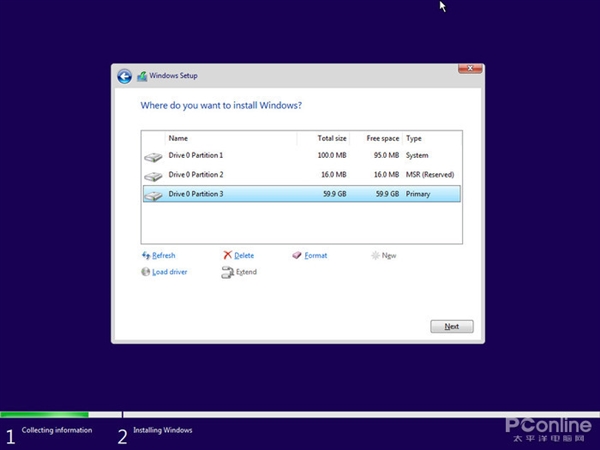Click the Format link text
This screenshot has height=450, width=600.
[316, 255]
